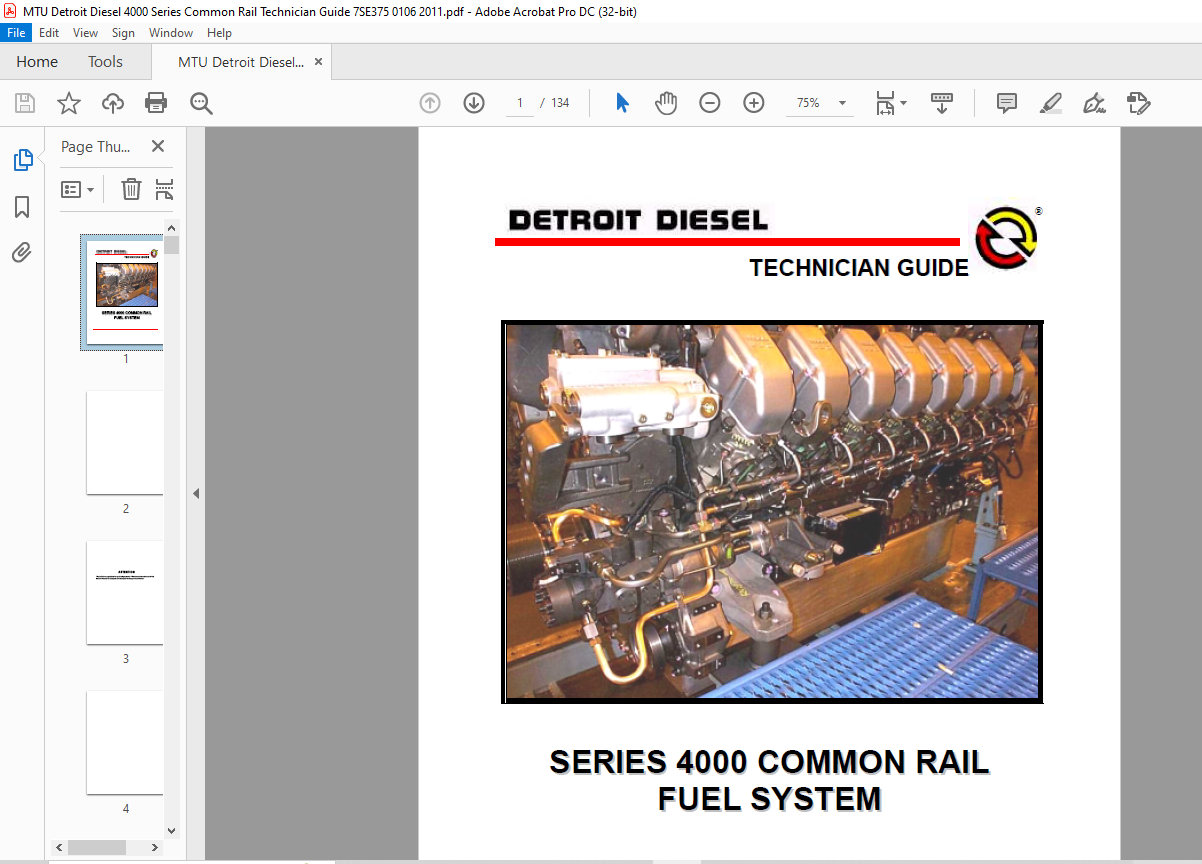
Task: Open the find text search tool
Action: point(201,103)
